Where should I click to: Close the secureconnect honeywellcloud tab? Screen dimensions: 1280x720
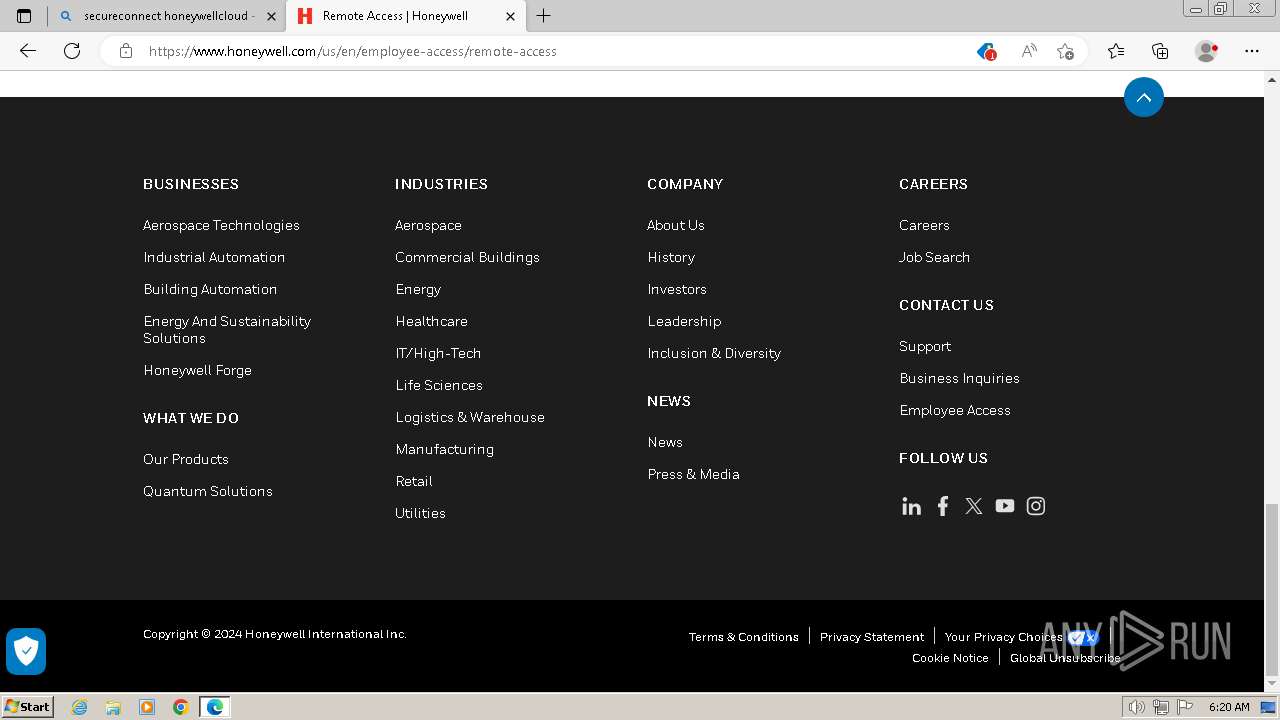[x=271, y=16]
